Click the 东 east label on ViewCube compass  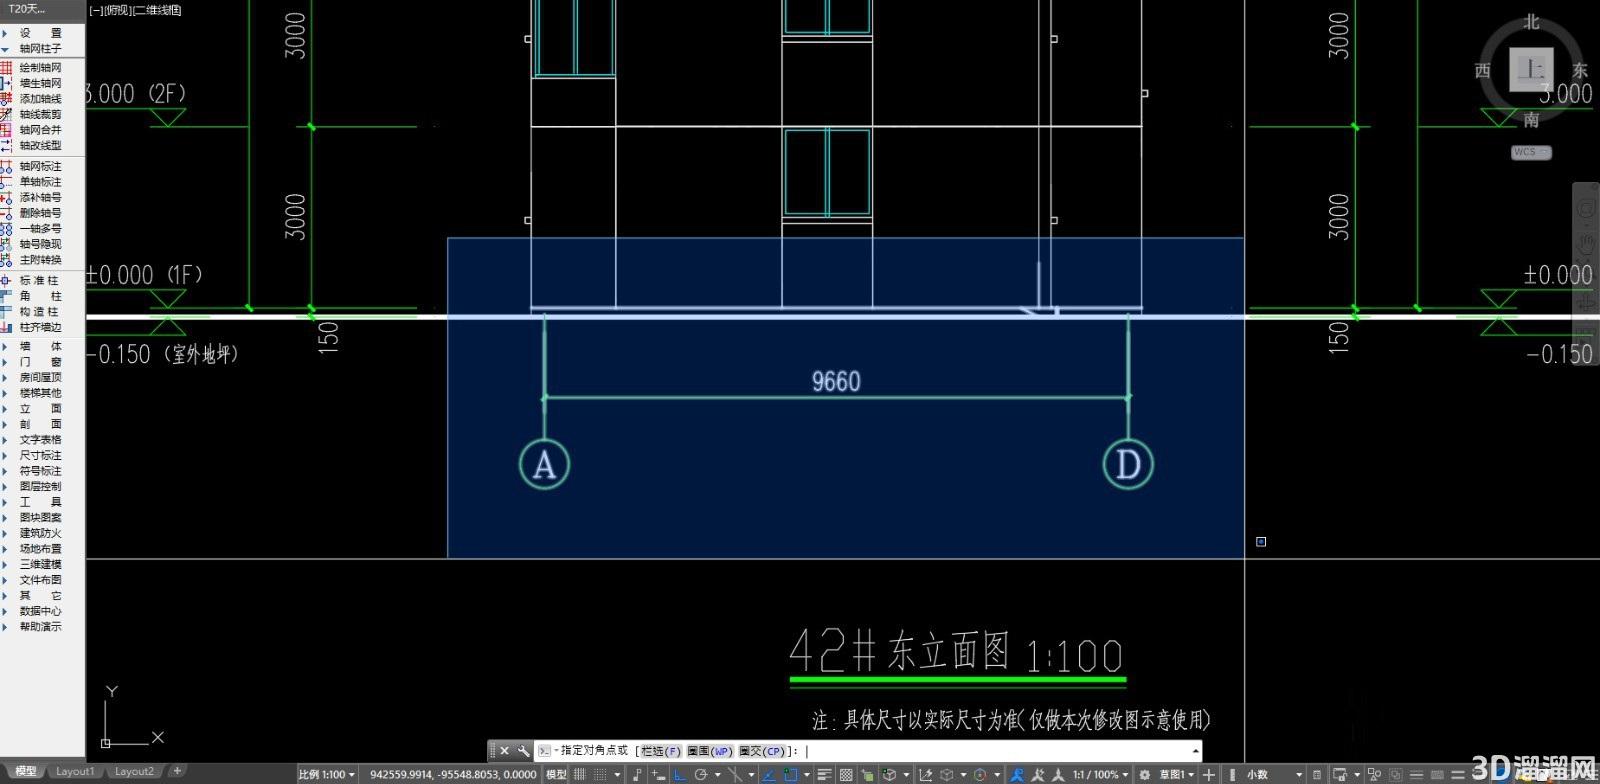pos(1579,70)
